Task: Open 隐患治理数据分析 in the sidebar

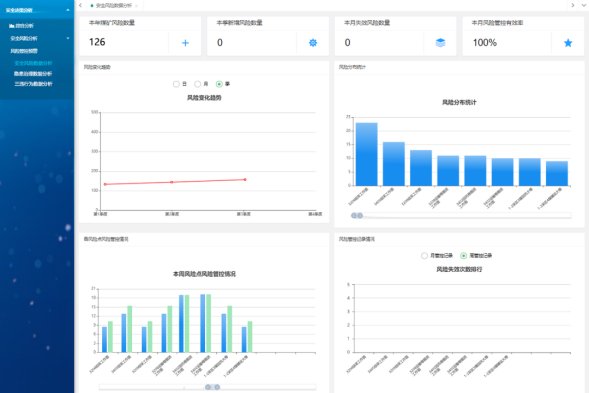Action: tap(33, 74)
